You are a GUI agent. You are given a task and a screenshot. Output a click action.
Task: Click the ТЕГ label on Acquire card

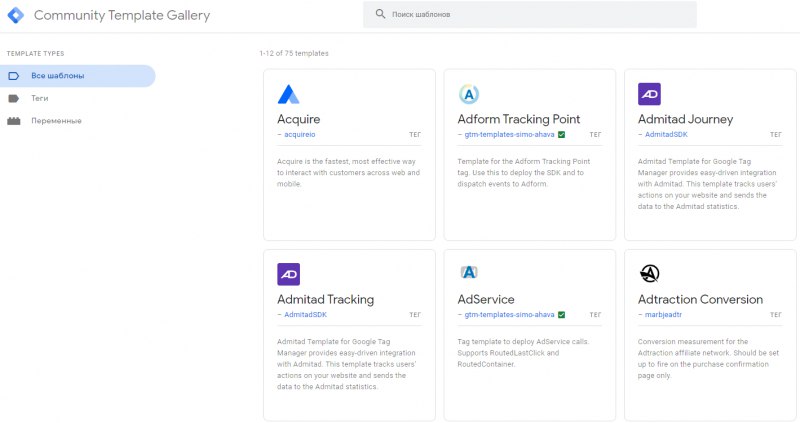tap(415, 135)
